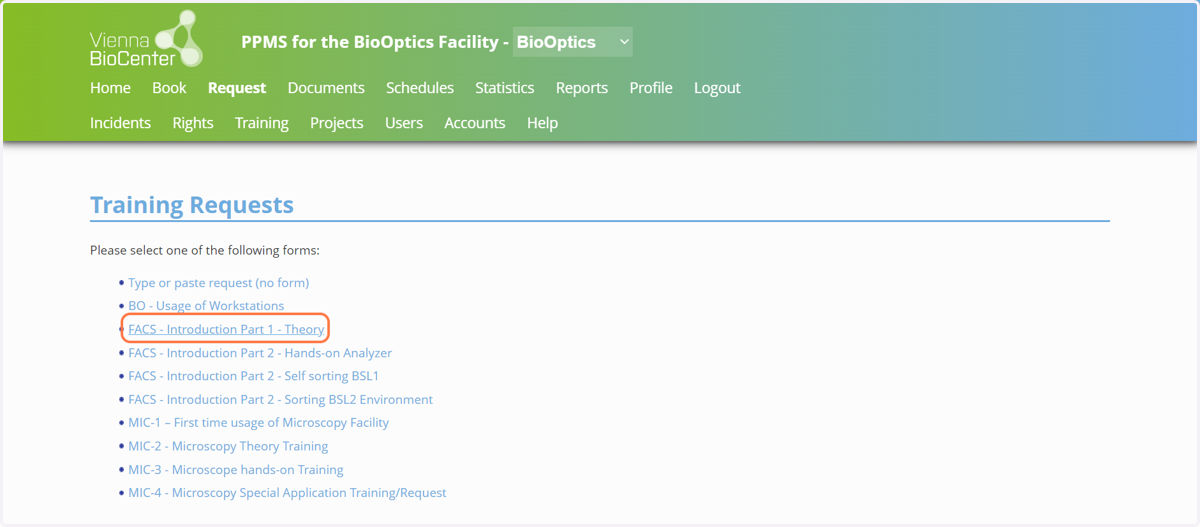The image size is (1200, 527).
Task: Click the Vienna BioCenter logo
Action: click(x=146, y=38)
